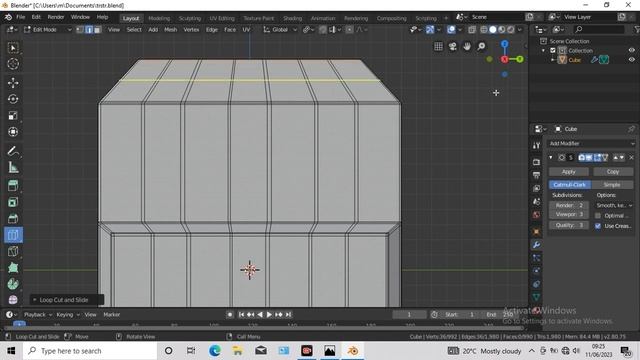The width and height of the screenshot is (640, 360).
Task: Jump to the animation start
Action: 241,315
